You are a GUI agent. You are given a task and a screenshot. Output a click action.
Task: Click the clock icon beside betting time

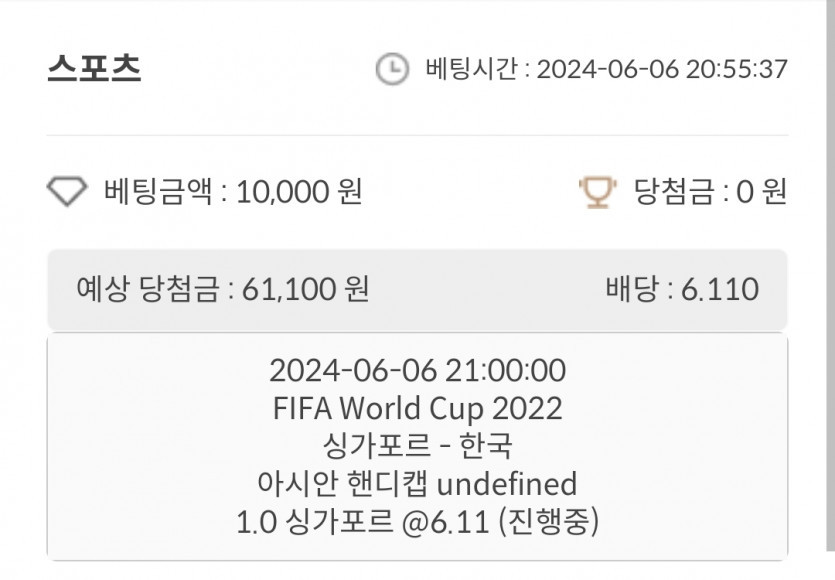tap(391, 69)
